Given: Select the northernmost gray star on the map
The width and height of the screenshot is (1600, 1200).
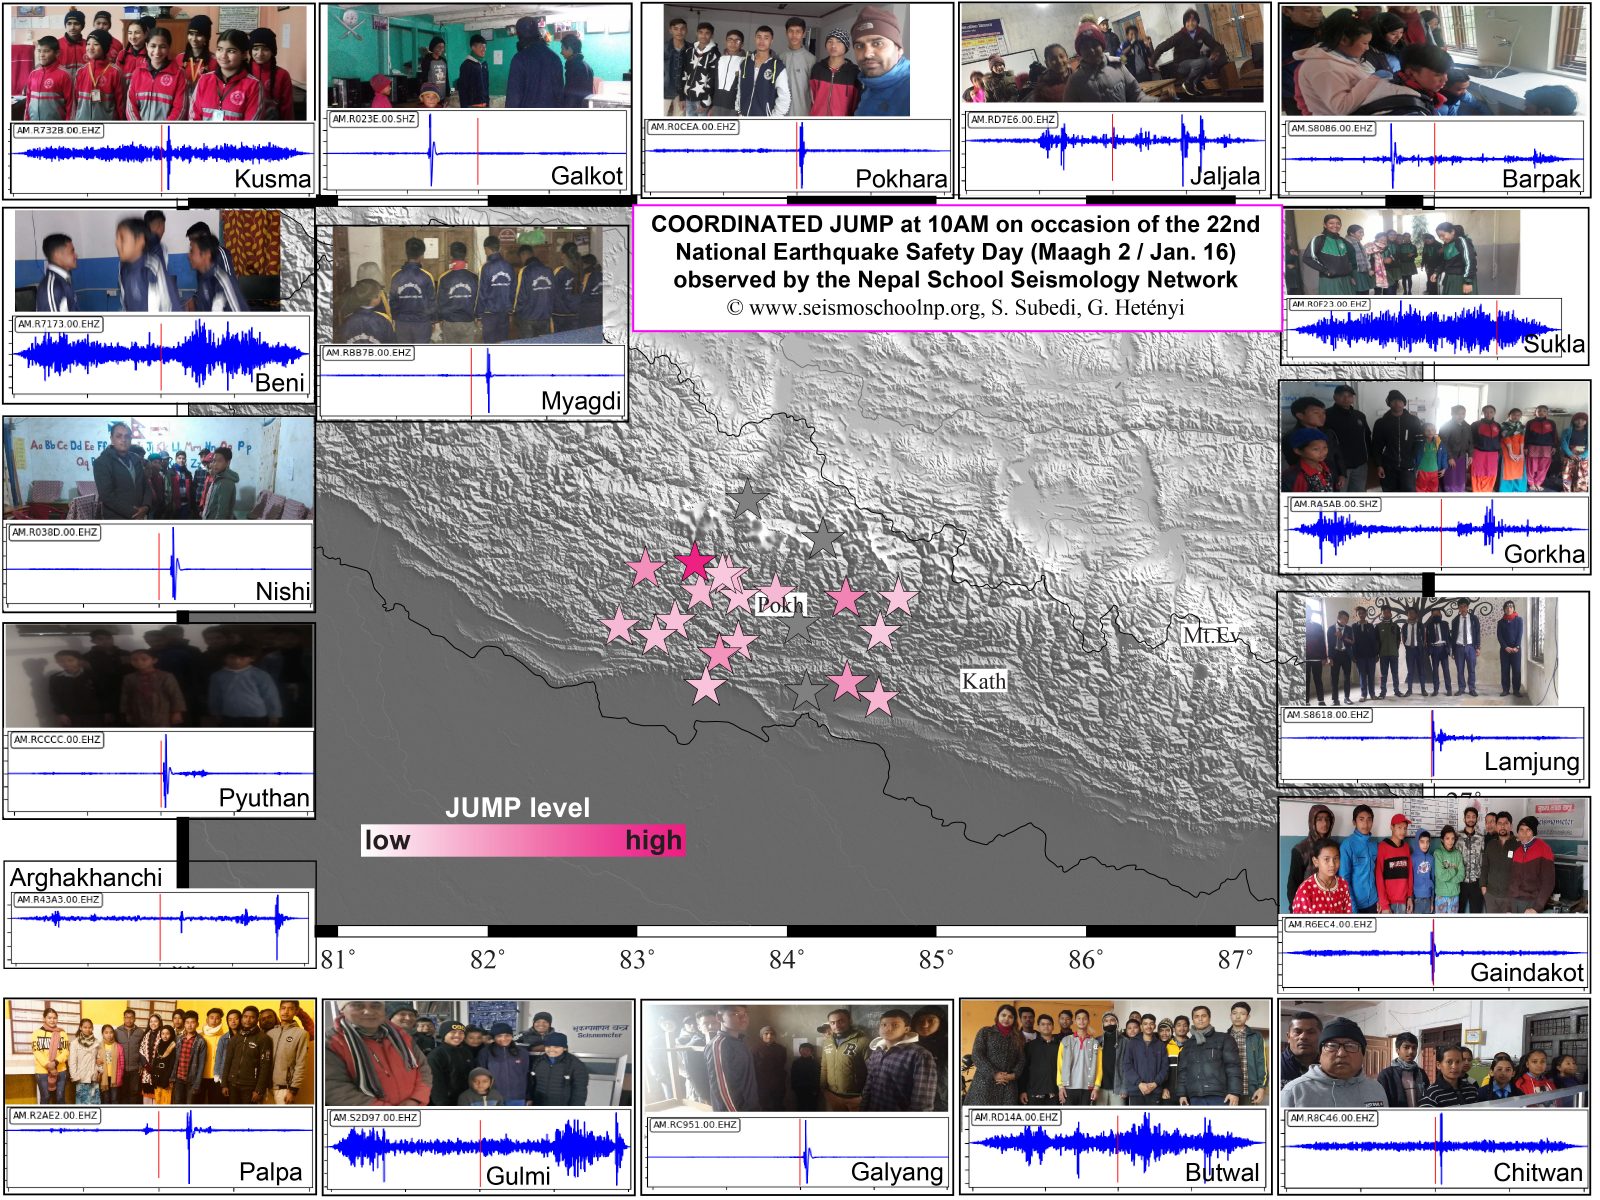Looking at the screenshot, I should (747, 498).
